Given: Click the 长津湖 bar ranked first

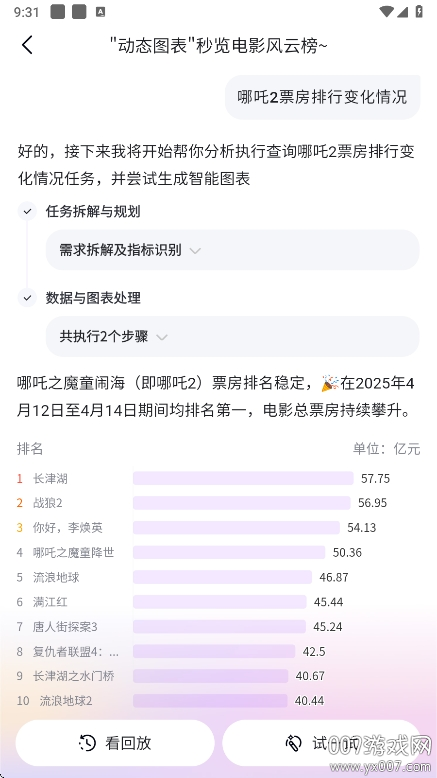Looking at the screenshot, I should (x=243, y=478).
